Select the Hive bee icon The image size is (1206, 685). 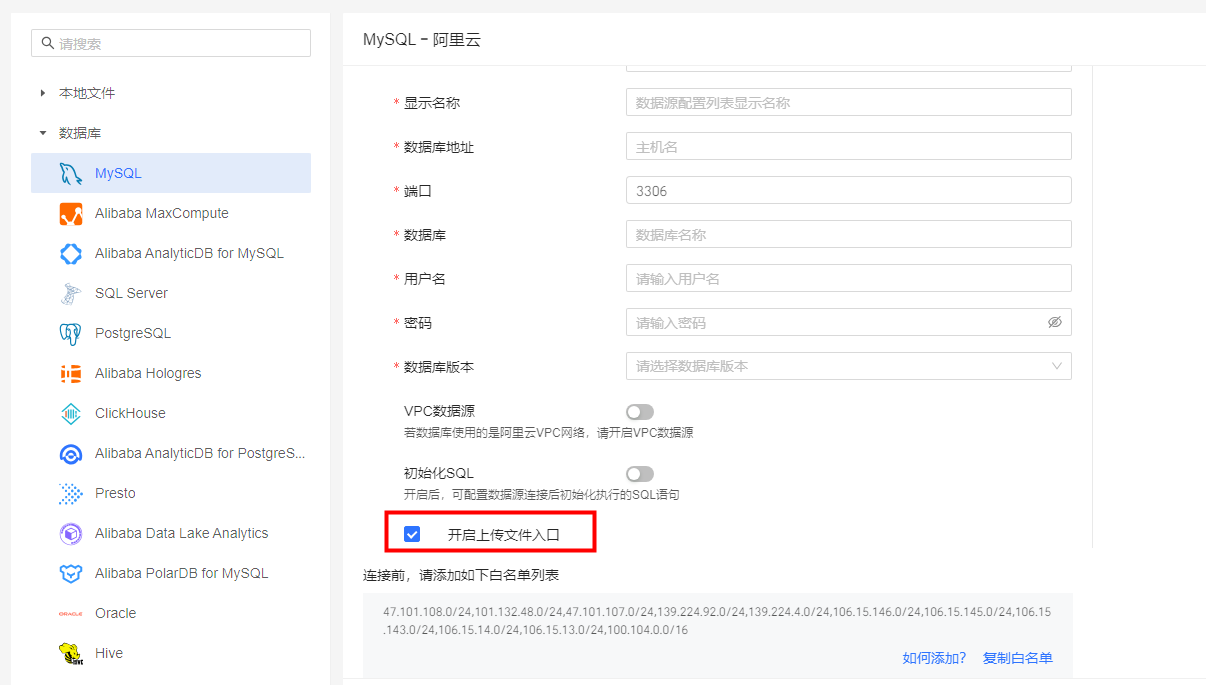[70, 653]
